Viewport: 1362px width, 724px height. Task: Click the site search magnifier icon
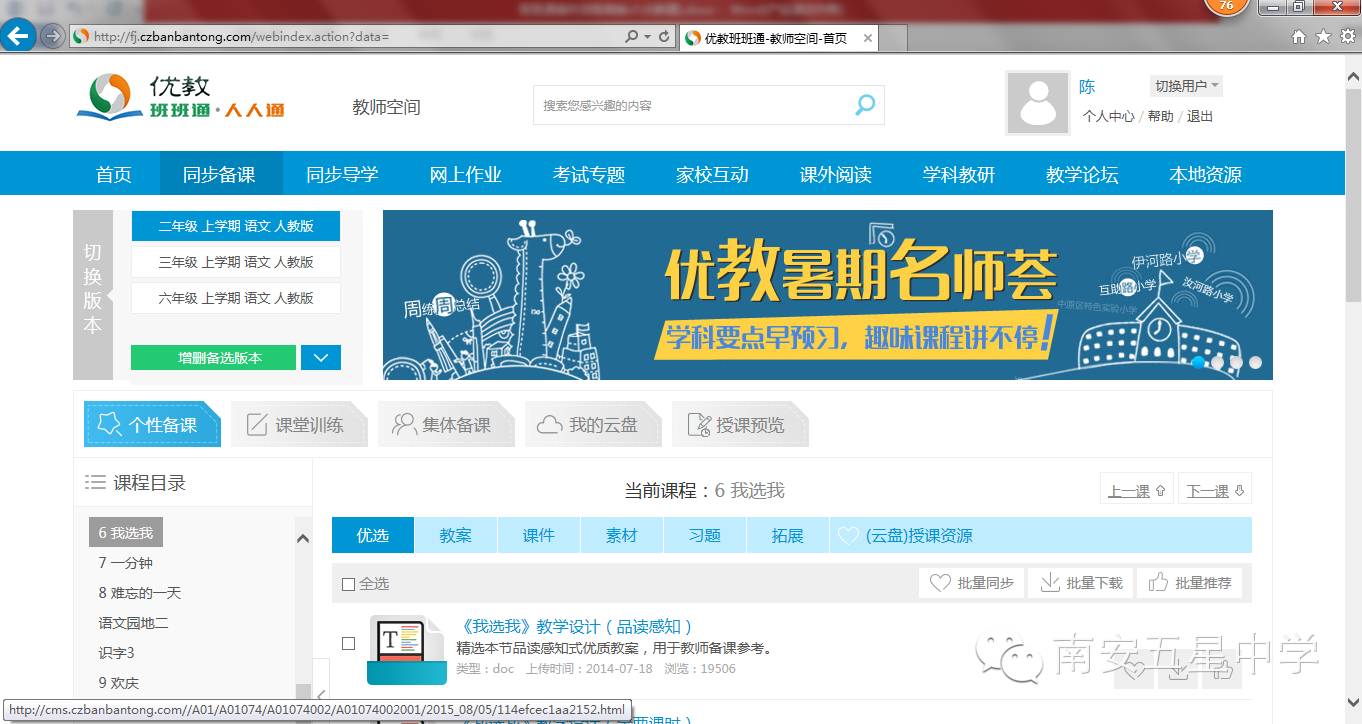point(865,105)
